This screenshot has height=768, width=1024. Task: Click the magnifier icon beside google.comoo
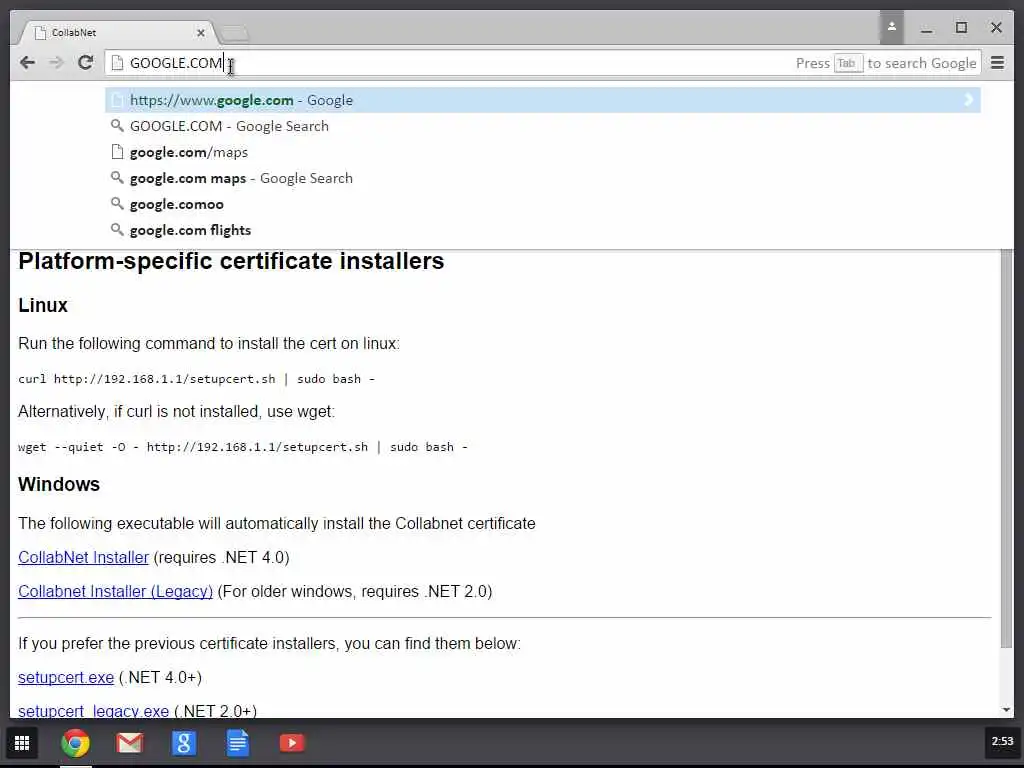click(117, 204)
